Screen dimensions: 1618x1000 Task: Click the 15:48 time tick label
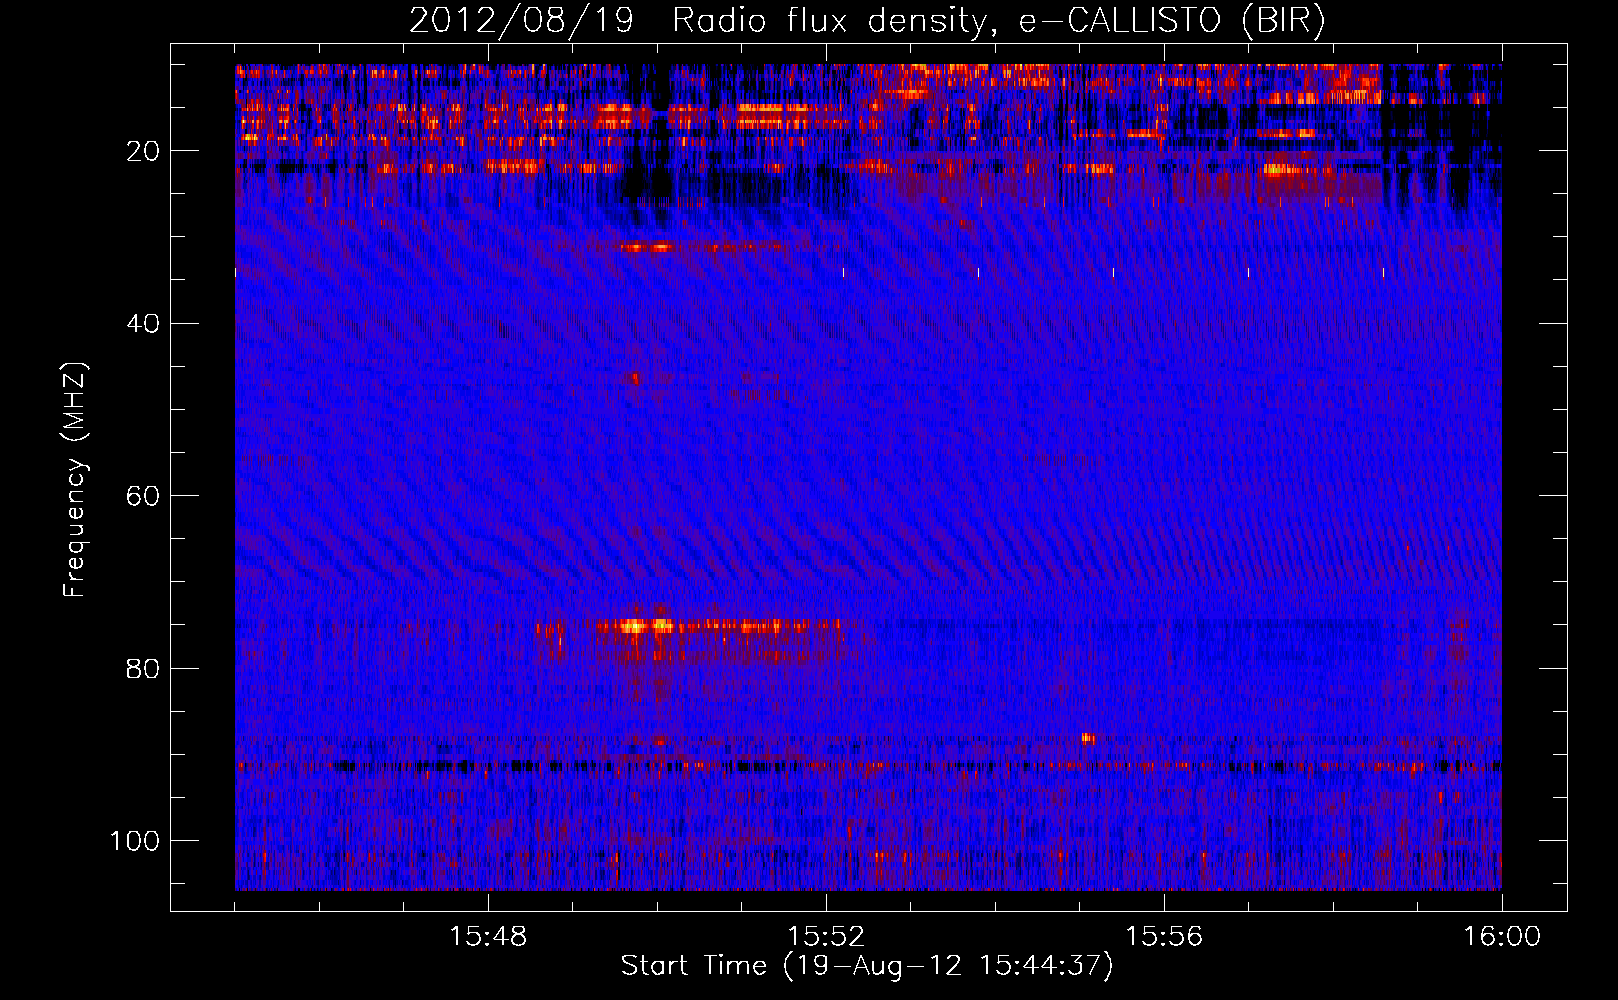tap(488, 937)
